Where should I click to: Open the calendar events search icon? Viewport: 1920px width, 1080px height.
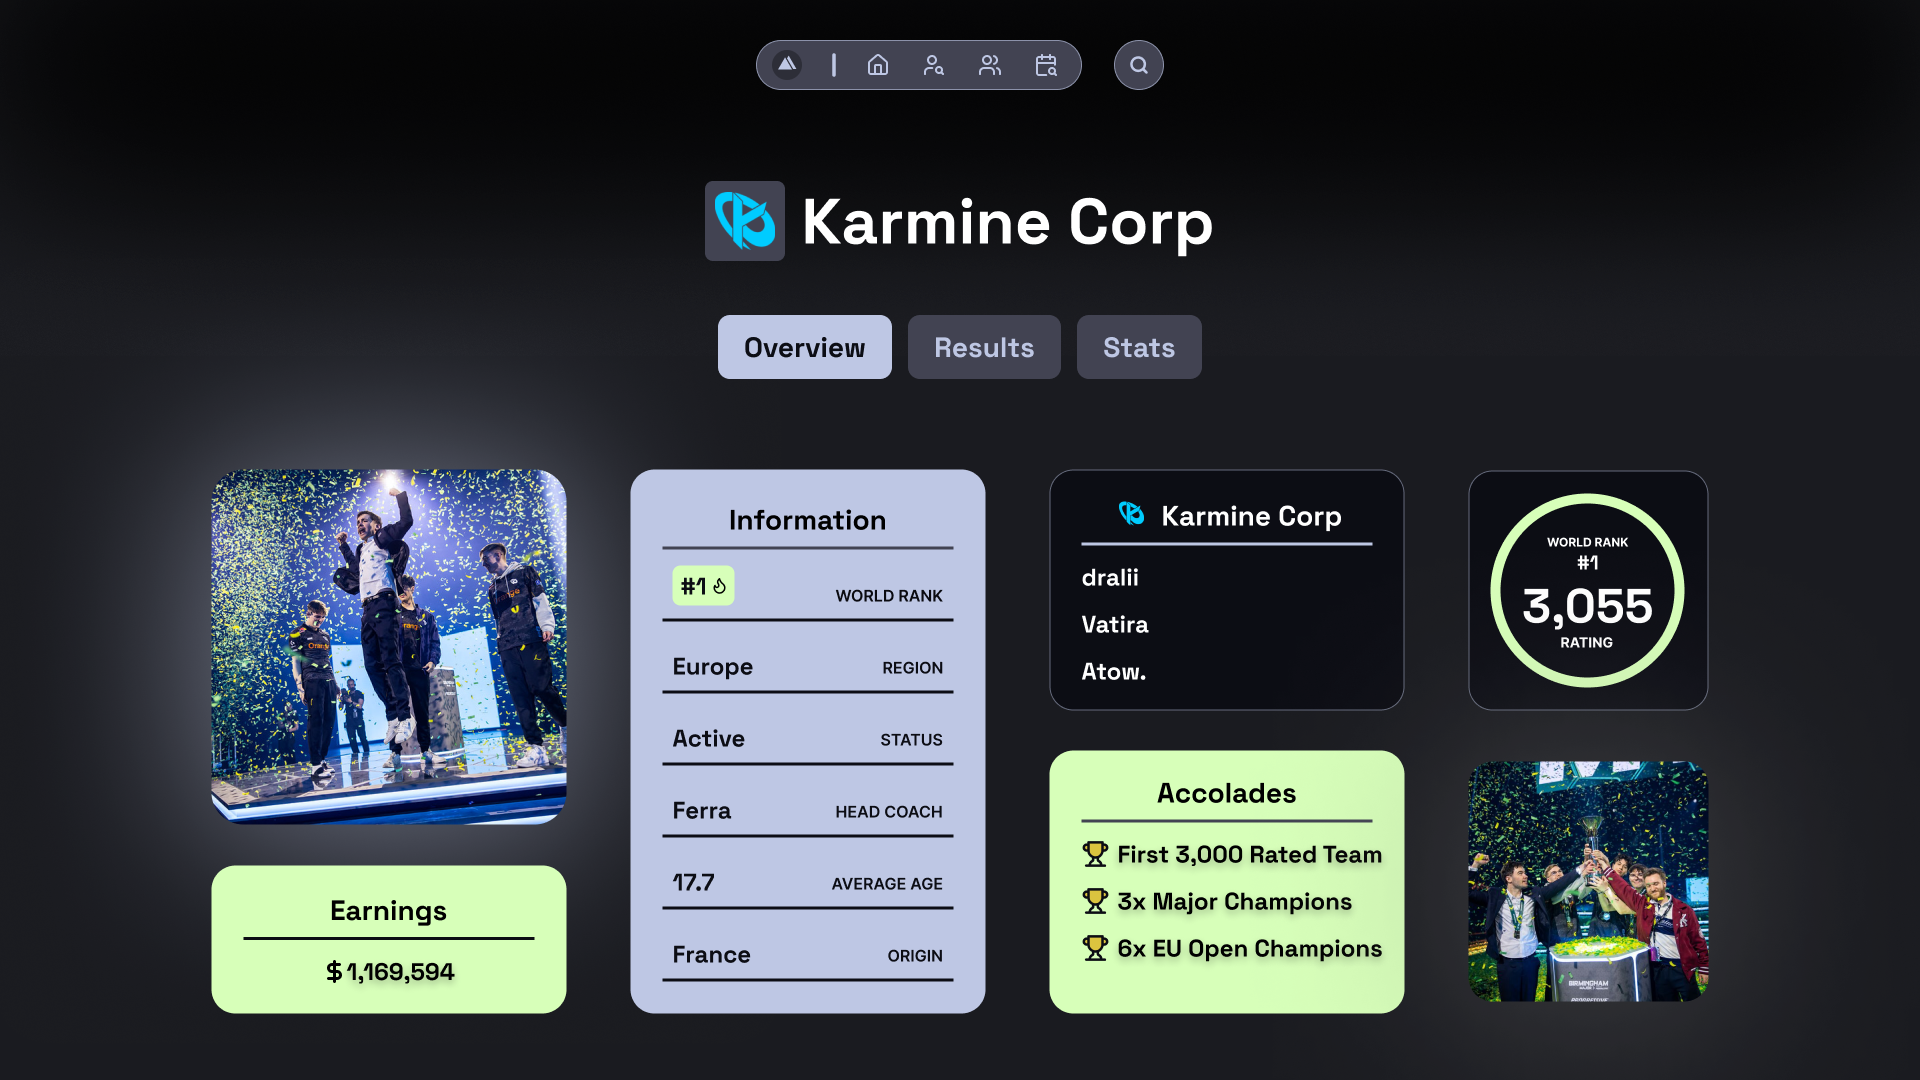(x=1046, y=65)
